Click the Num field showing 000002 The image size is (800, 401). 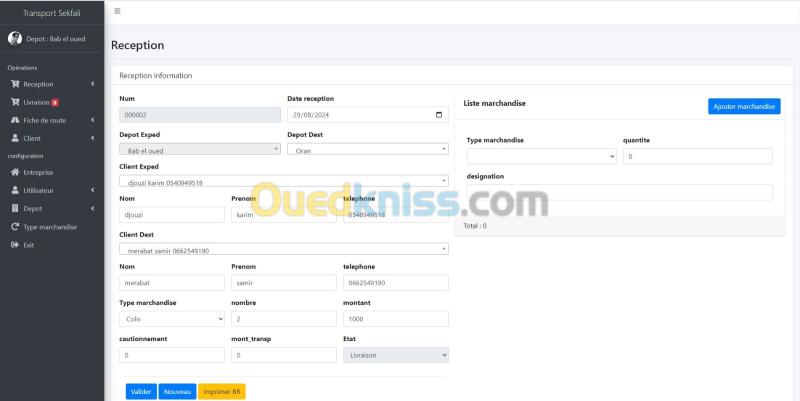click(200, 115)
